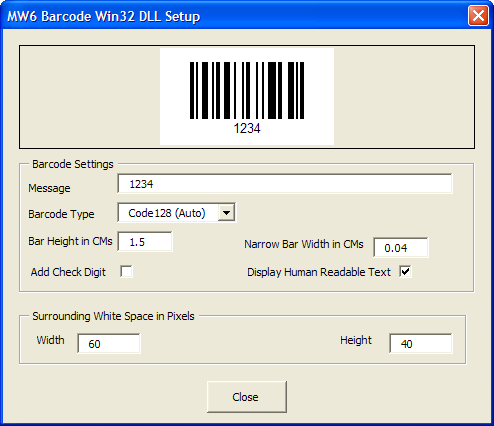Click the white space Width field

[109, 343]
